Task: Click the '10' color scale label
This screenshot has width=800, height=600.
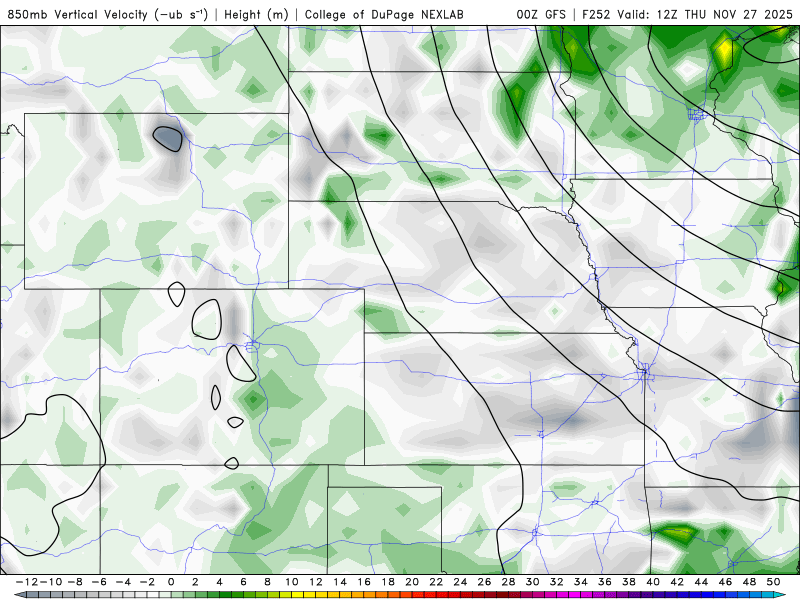Action: (x=291, y=582)
